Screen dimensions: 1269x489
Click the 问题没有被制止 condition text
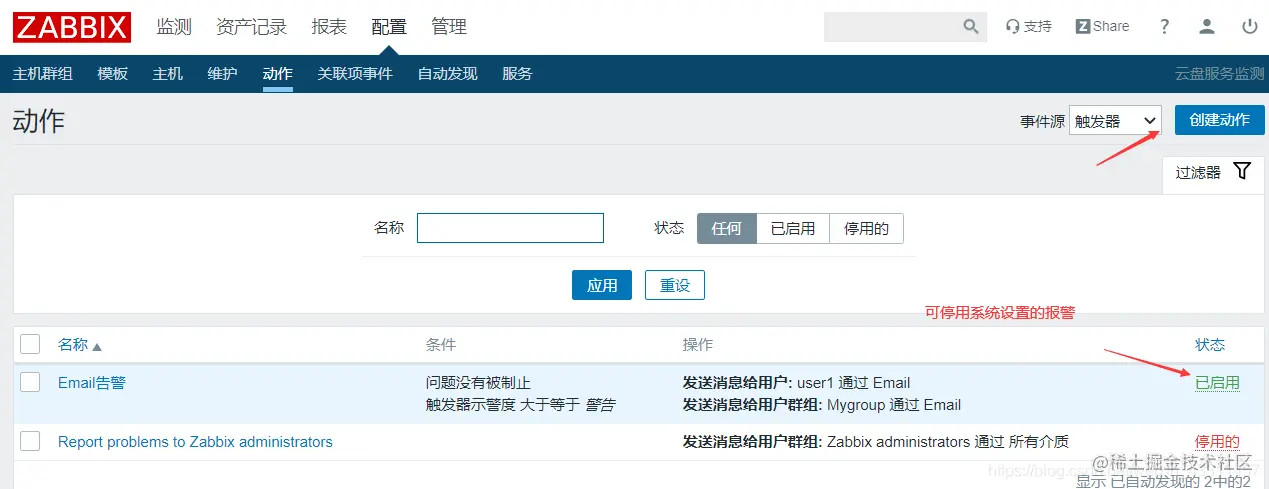tap(478, 383)
